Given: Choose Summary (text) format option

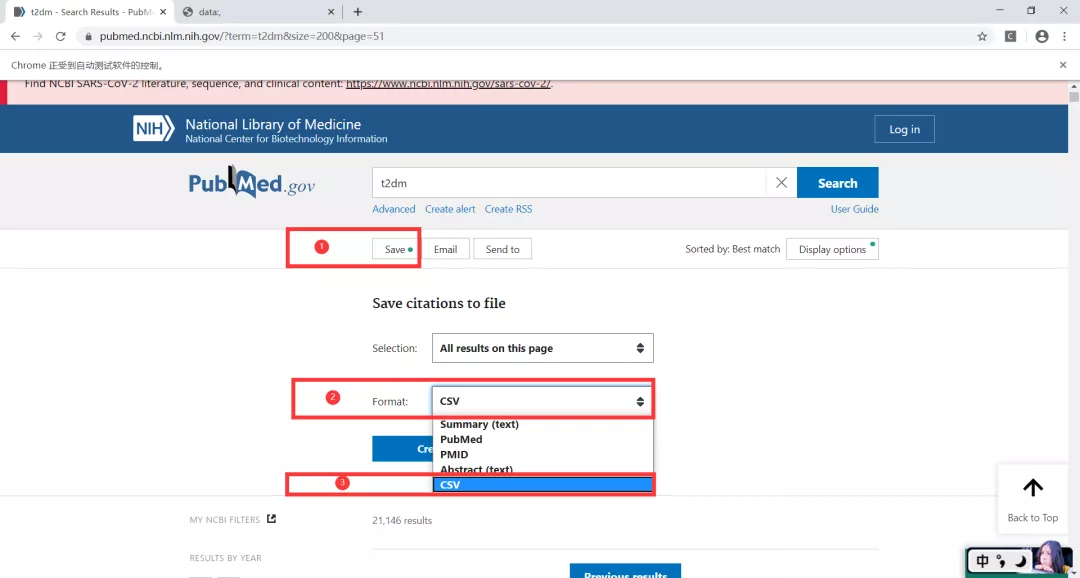Looking at the screenshot, I should point(543,424).
